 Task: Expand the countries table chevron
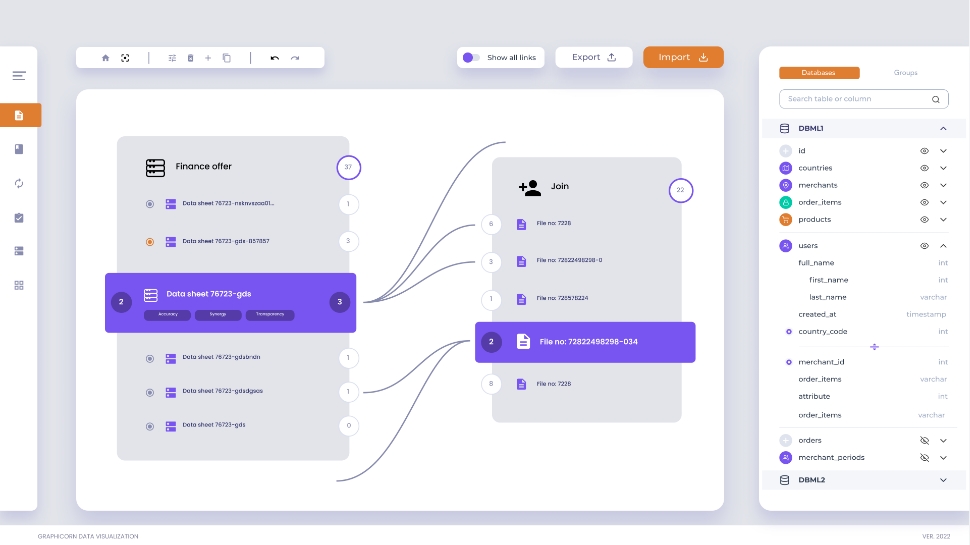(943, 168)
